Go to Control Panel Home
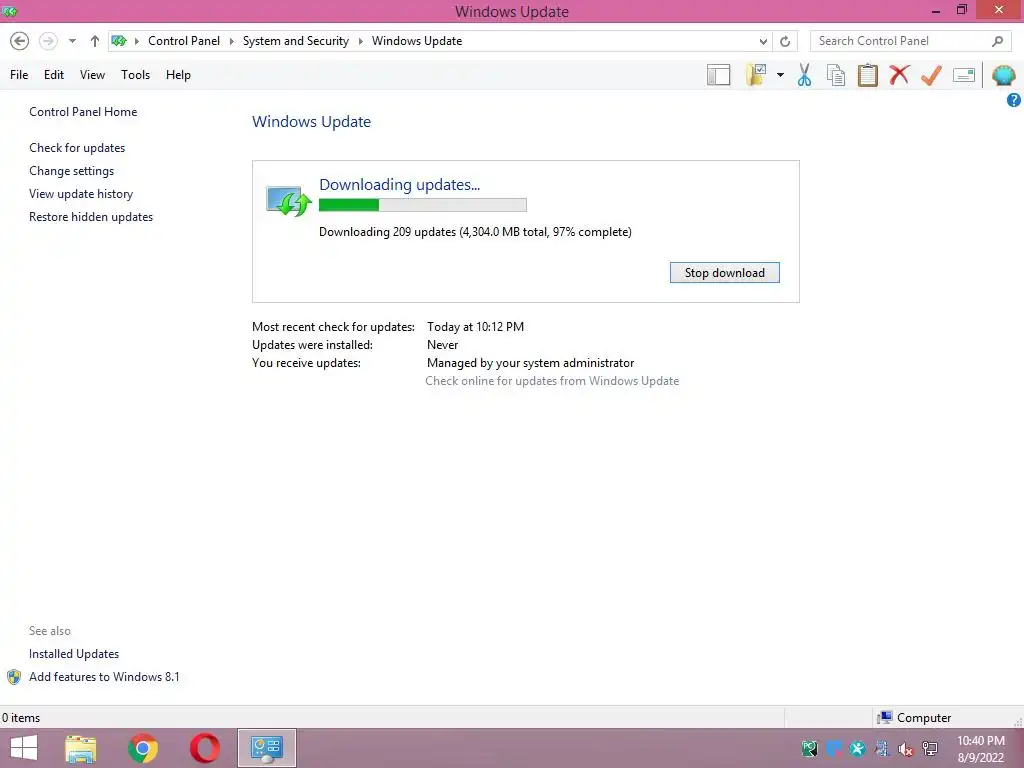 (x=83, y=112)
